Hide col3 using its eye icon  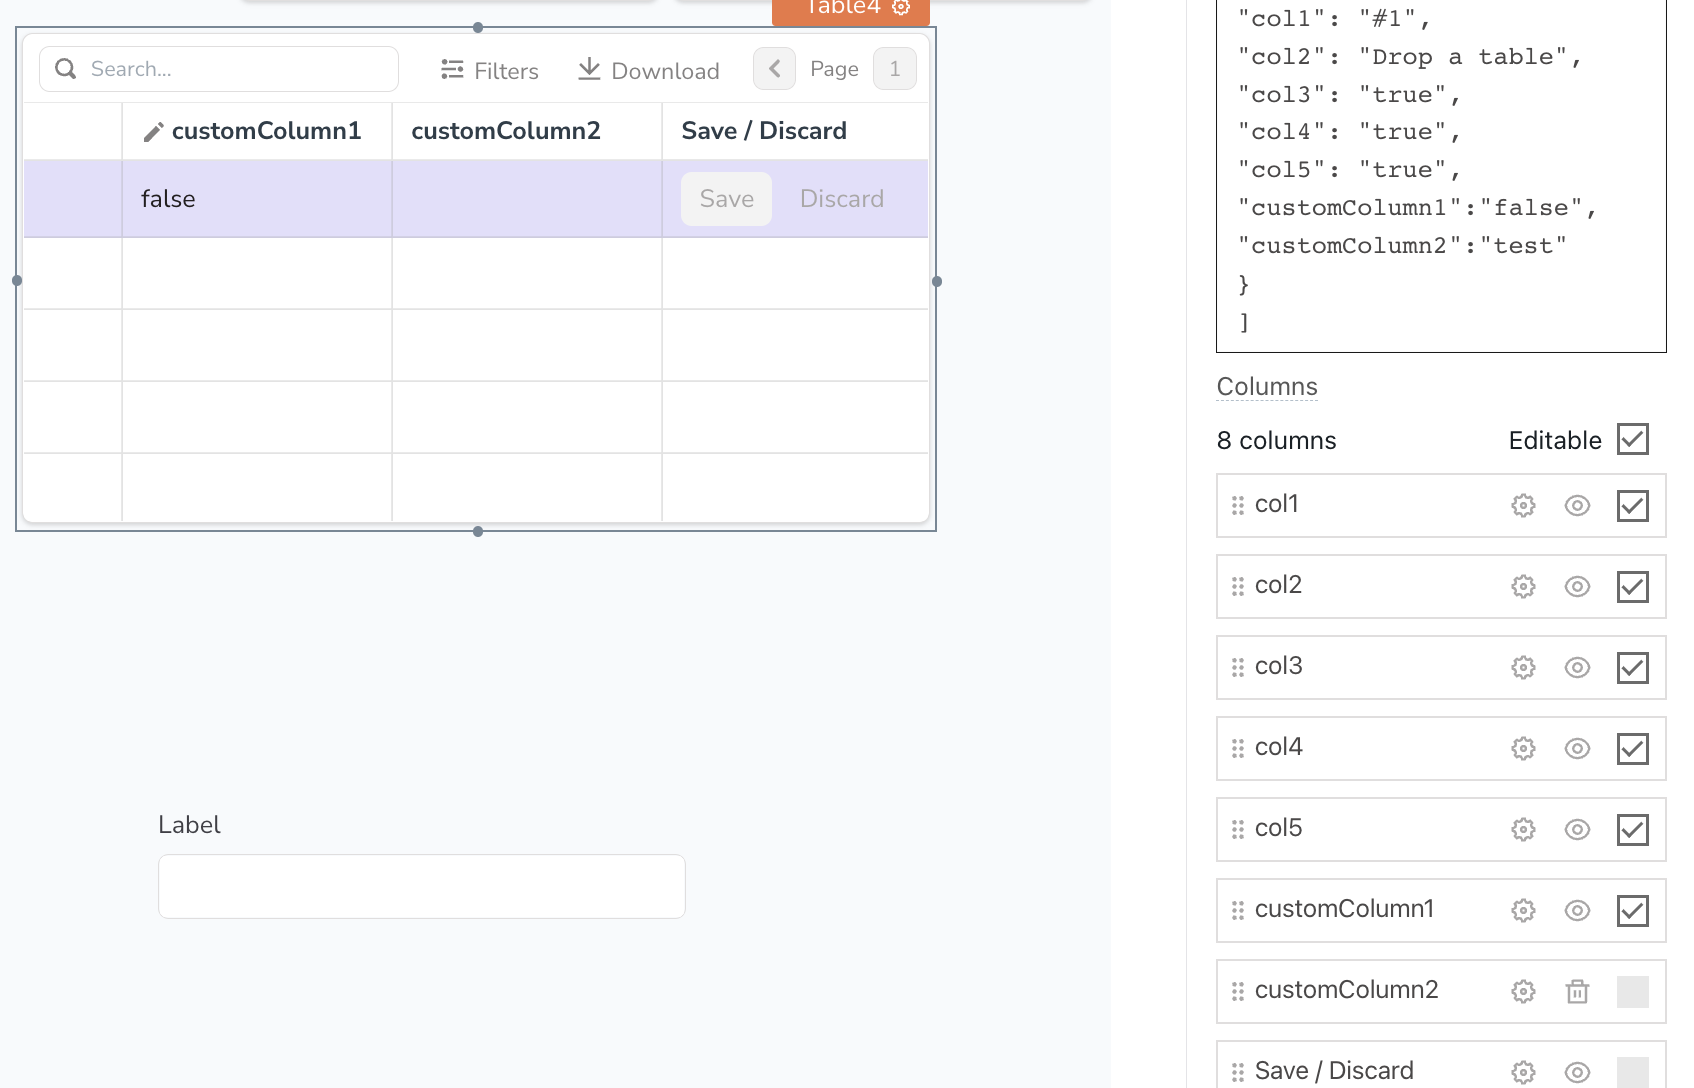point(1577,668)
